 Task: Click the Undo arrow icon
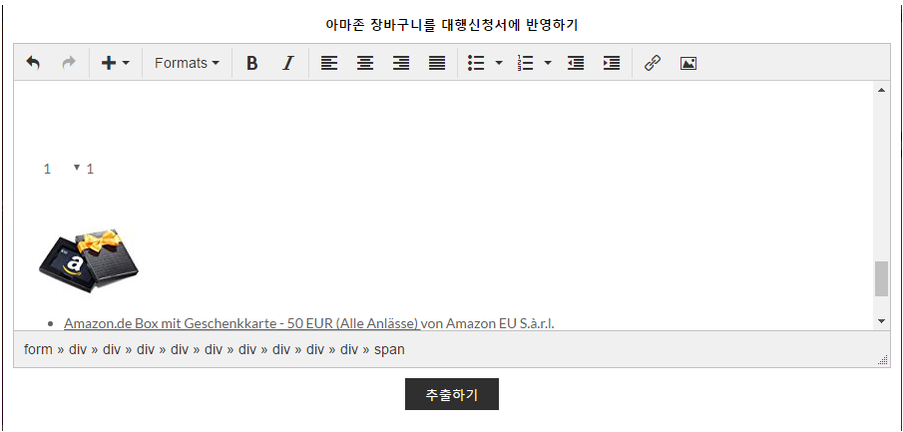point(33,63)
